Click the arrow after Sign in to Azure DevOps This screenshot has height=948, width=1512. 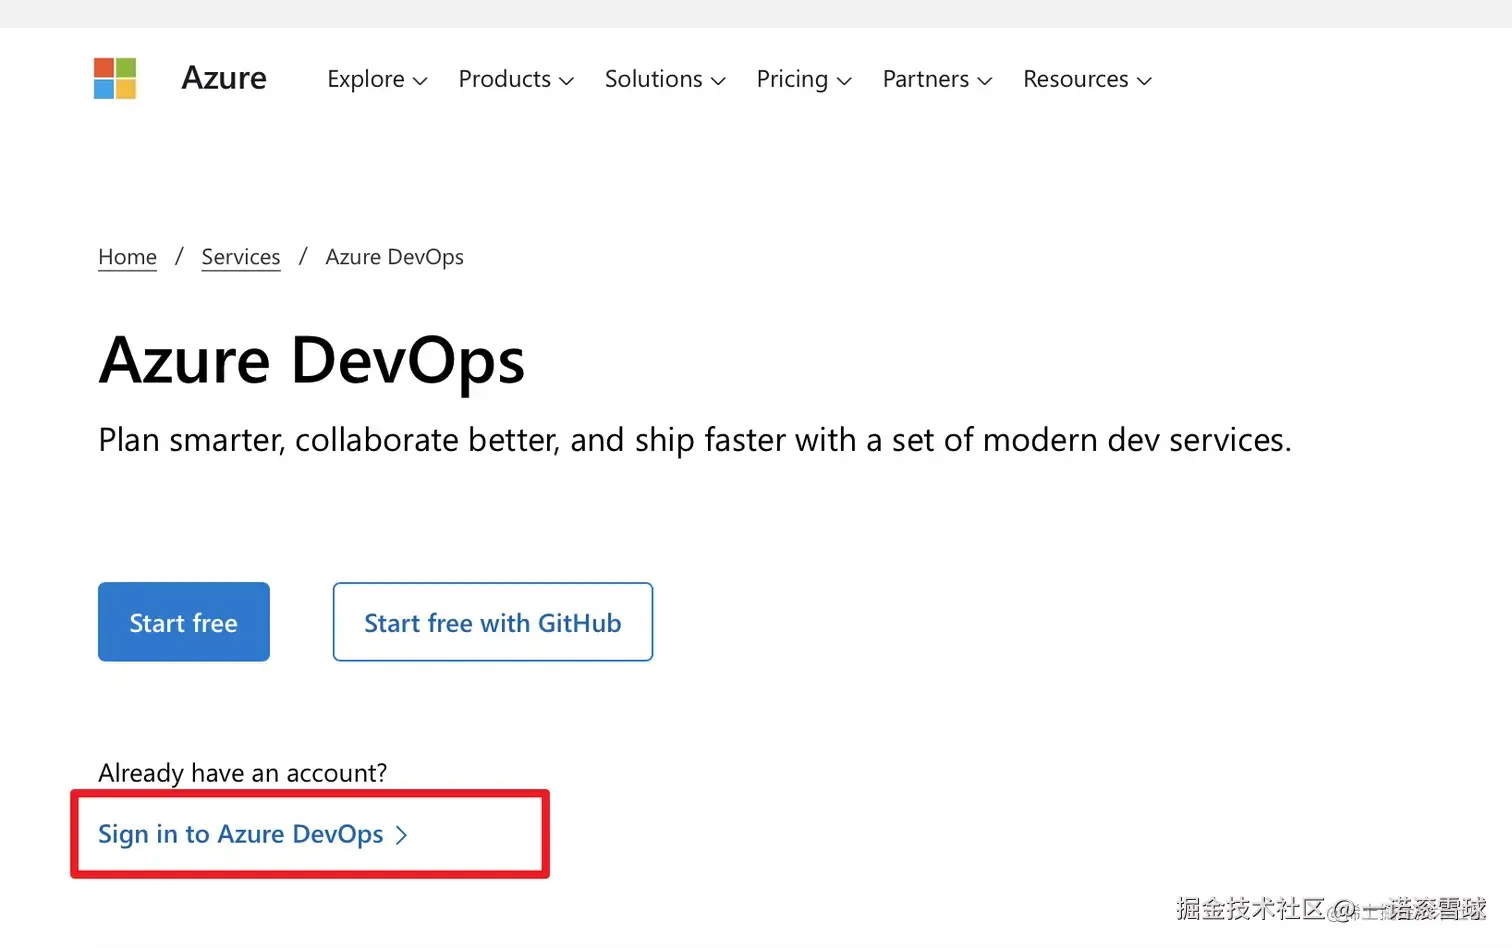point(401,835)
